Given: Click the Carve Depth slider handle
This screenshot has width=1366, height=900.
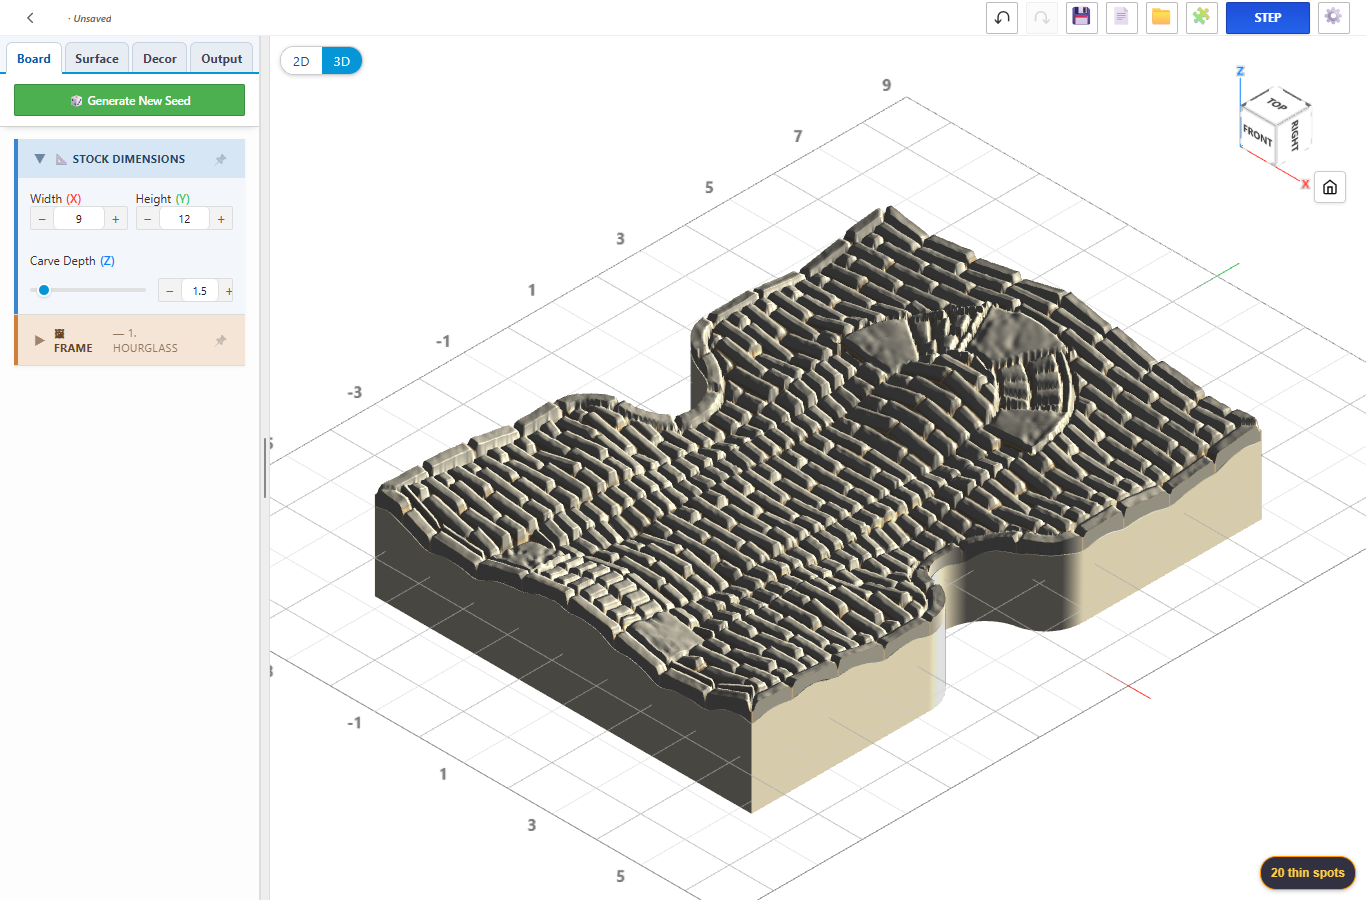Looking at the screenshot, I should (44, 290).
